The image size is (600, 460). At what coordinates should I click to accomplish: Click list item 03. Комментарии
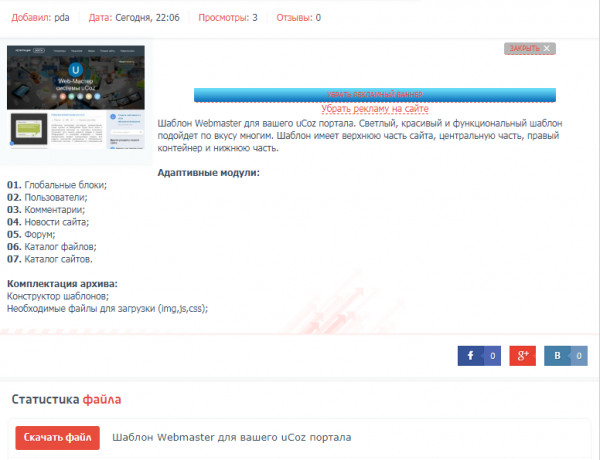point(46,210)
